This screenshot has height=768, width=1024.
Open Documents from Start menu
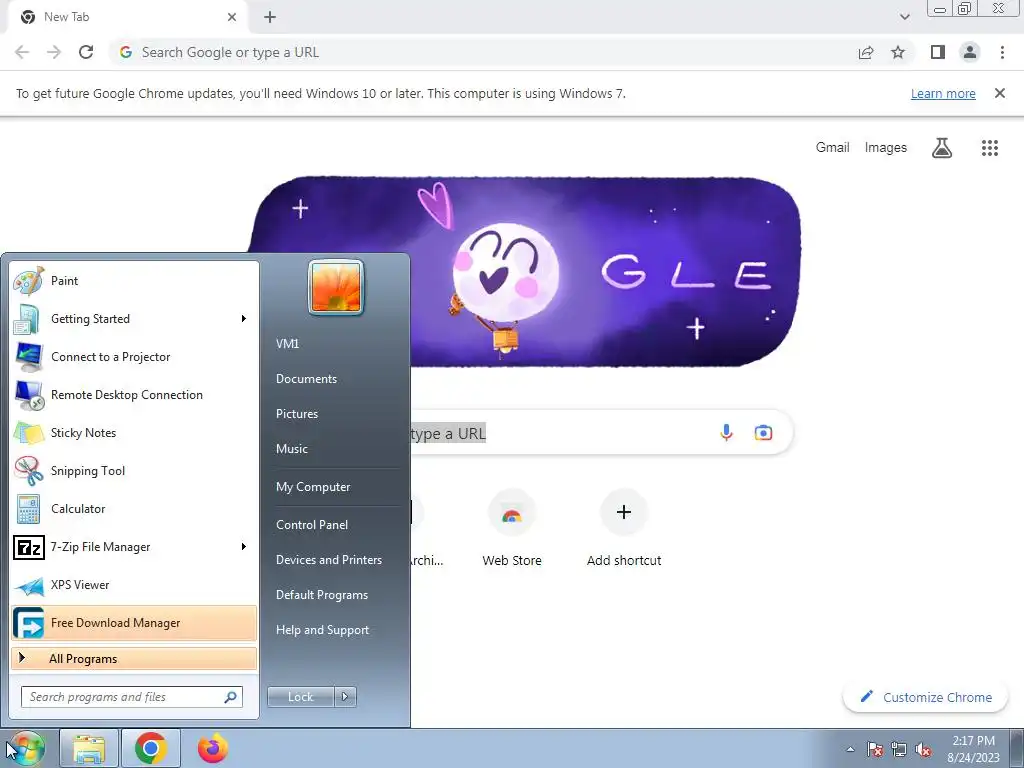pos(306,379)
